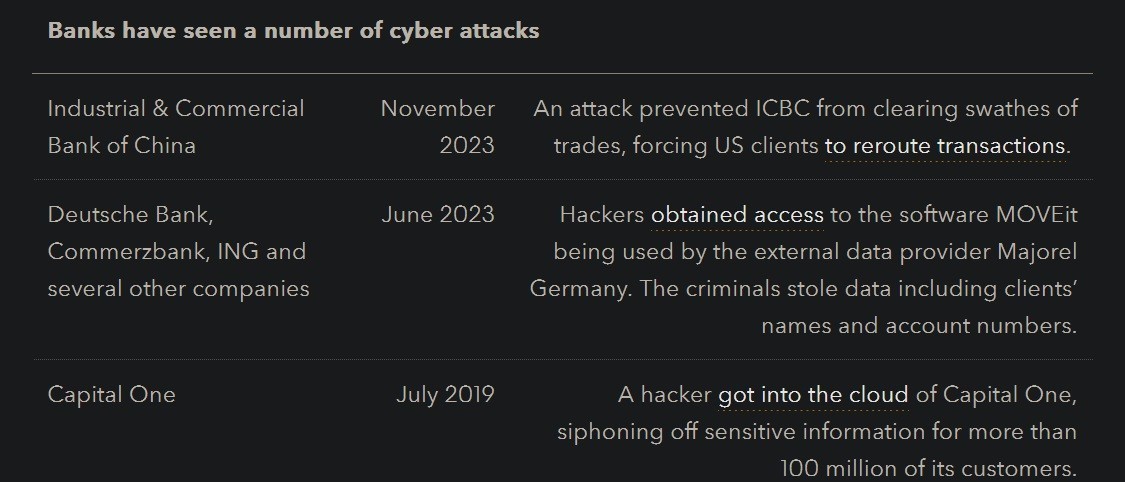Select Capital One in the bank name column
Viewport: 1125px width, 482px height.
tap(111, 394)
